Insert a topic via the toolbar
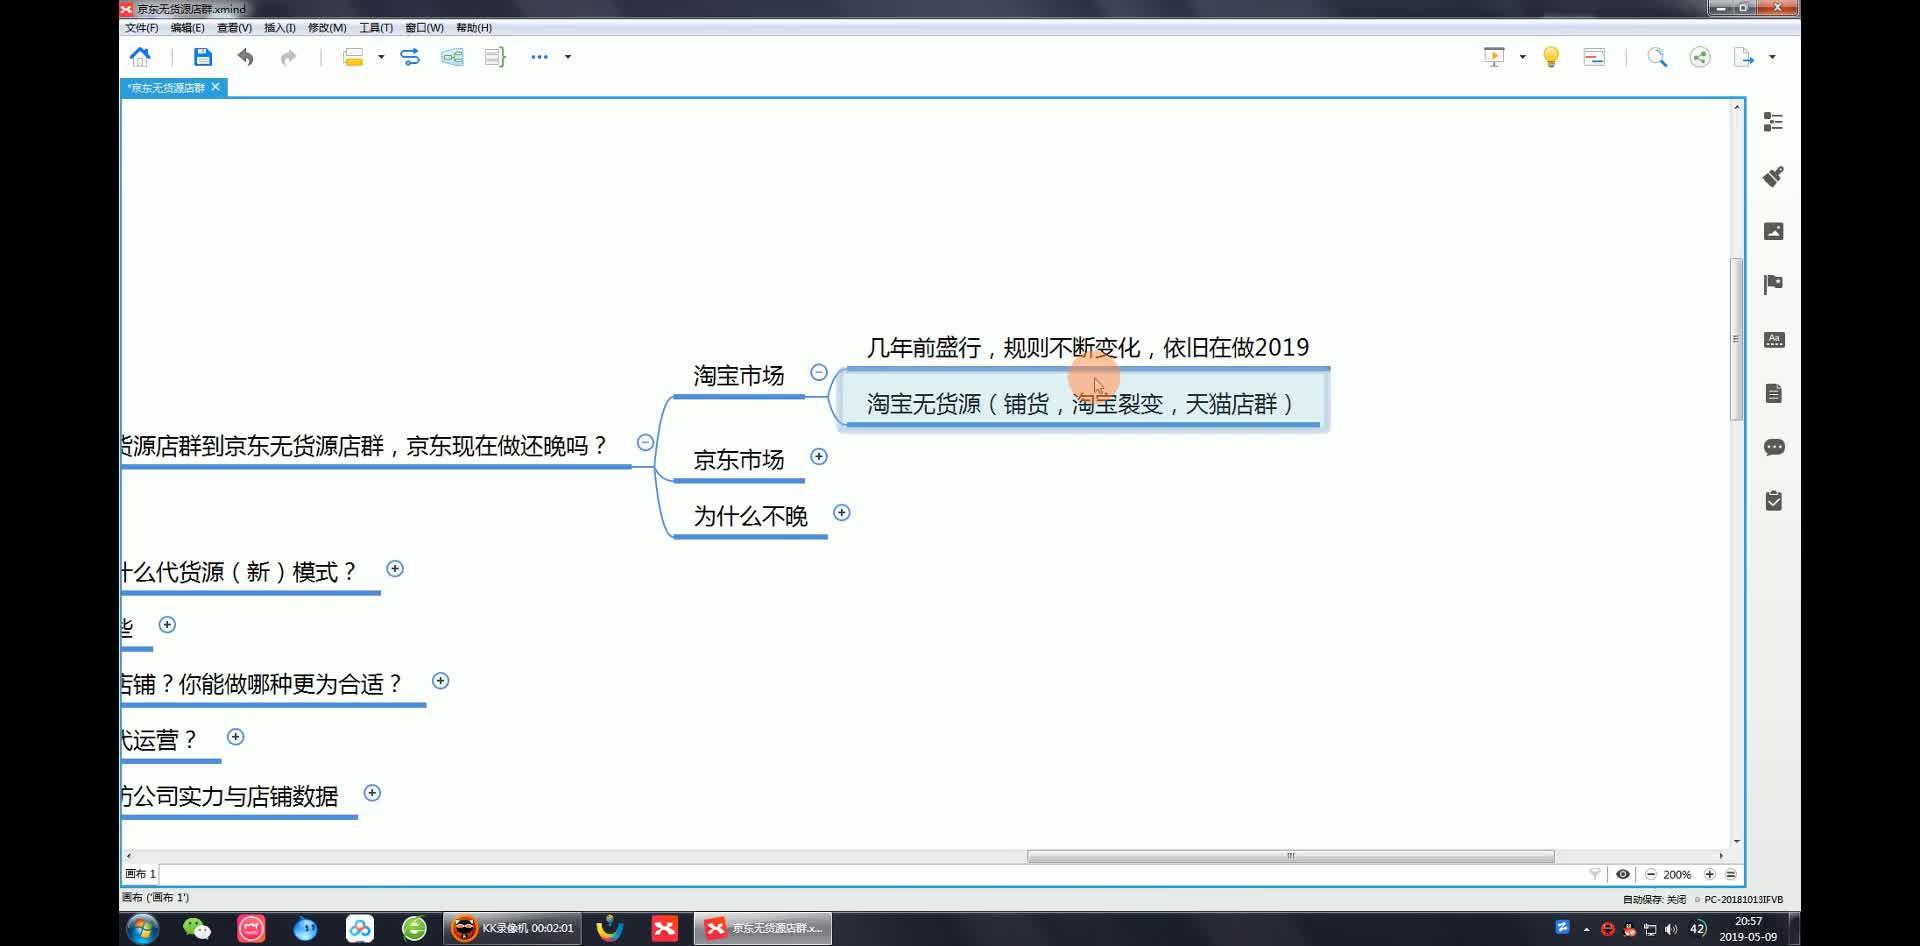Image resolution: width=1920 pixels, height=946 pixels. (353, 57)
